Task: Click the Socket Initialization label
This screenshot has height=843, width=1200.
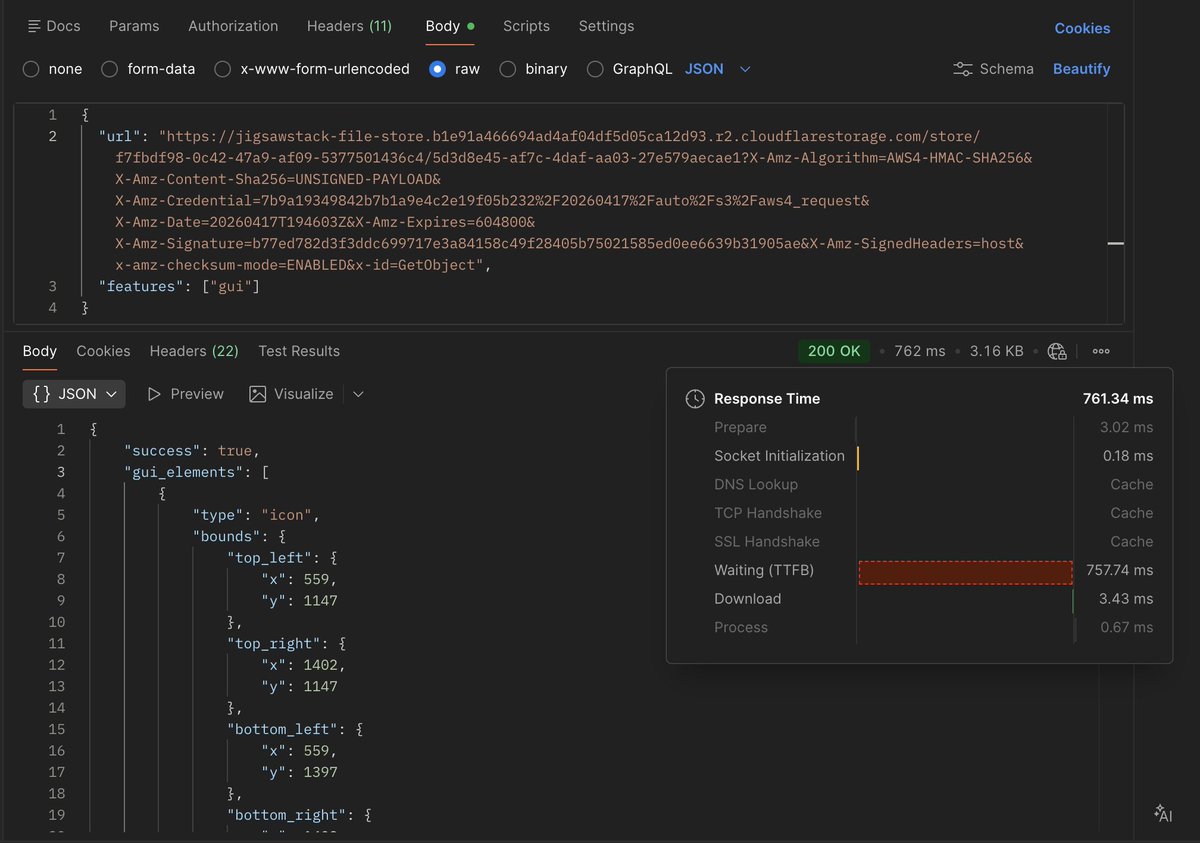Action: 779,456
